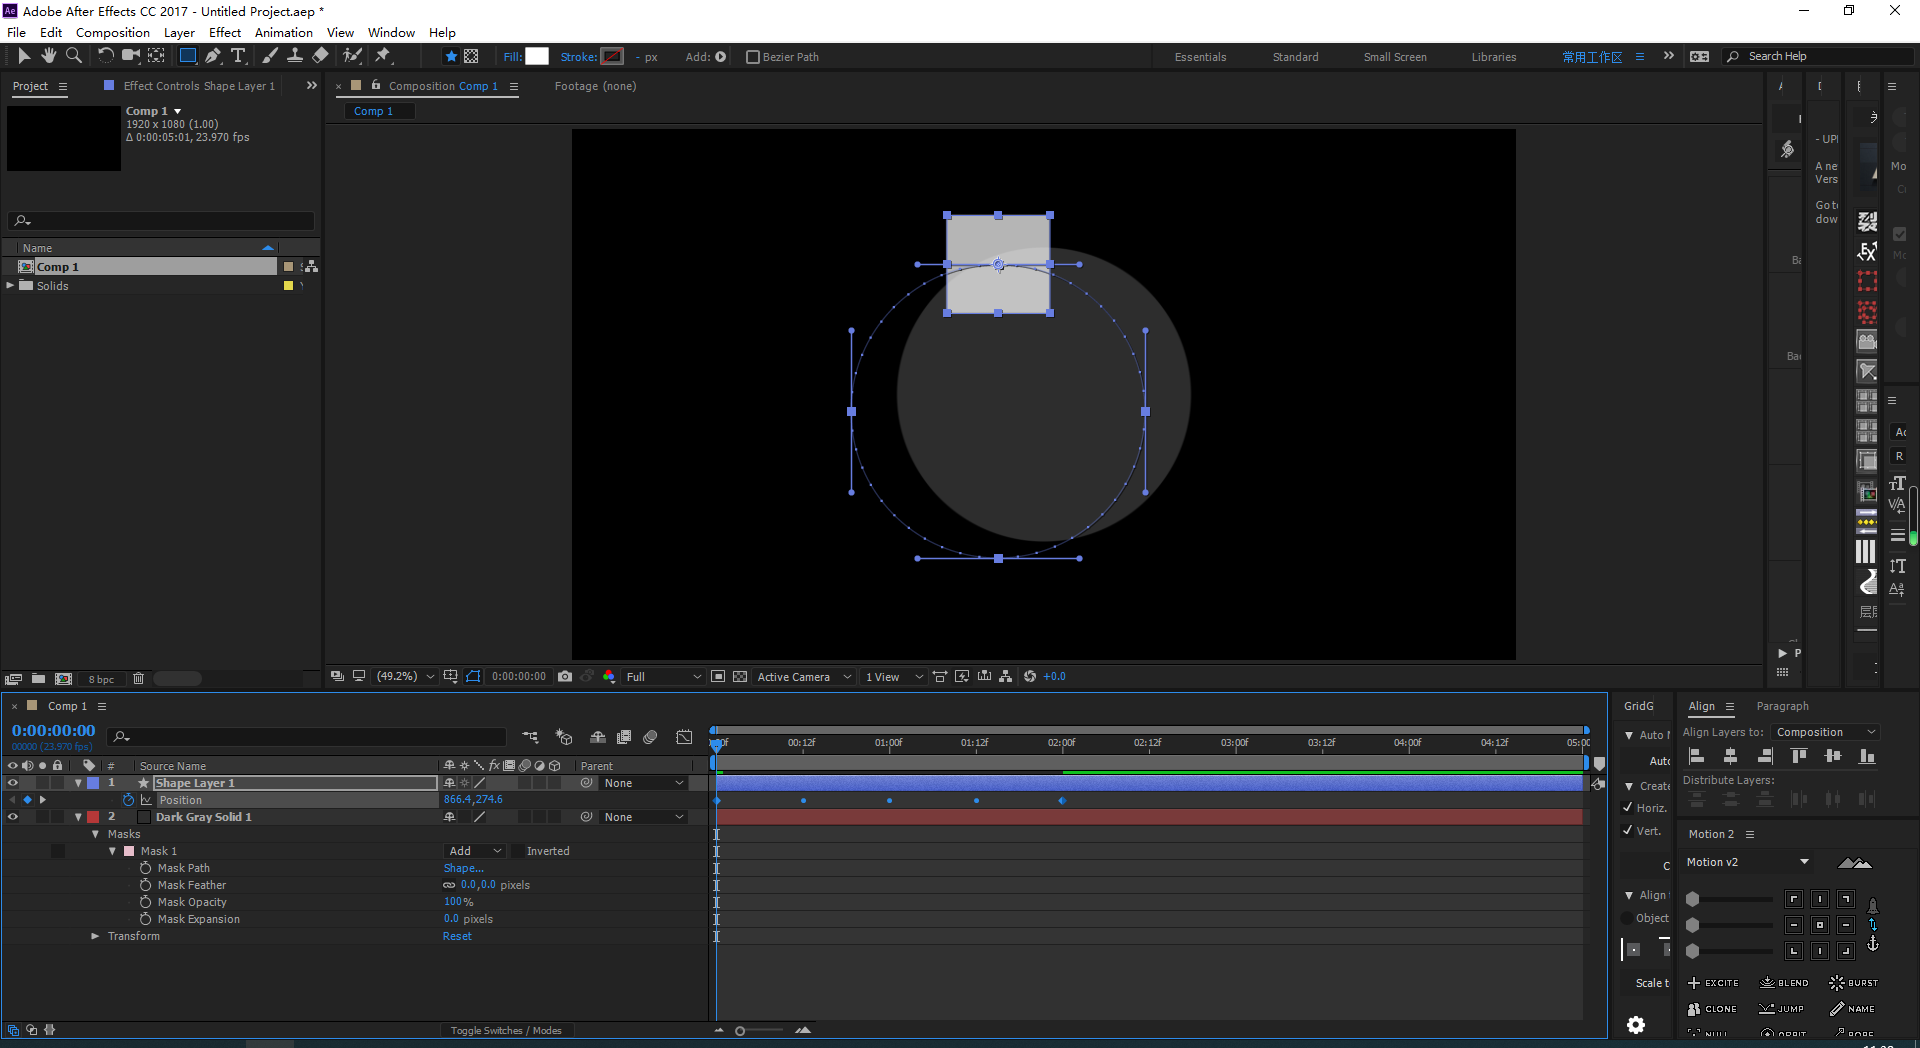Click the white Fill color swatch
The width and height of the screenshot is (1920, 1048).
[537, 57]
